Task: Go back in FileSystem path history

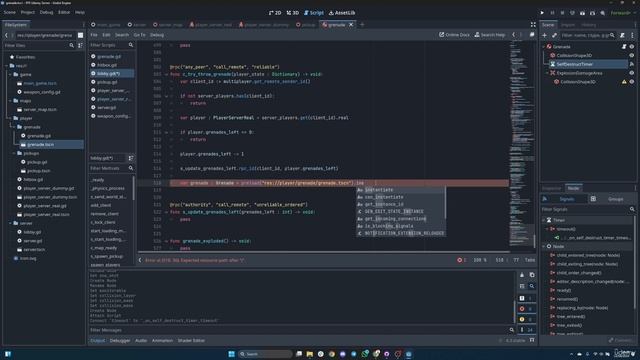Action: tap(6, 36)
